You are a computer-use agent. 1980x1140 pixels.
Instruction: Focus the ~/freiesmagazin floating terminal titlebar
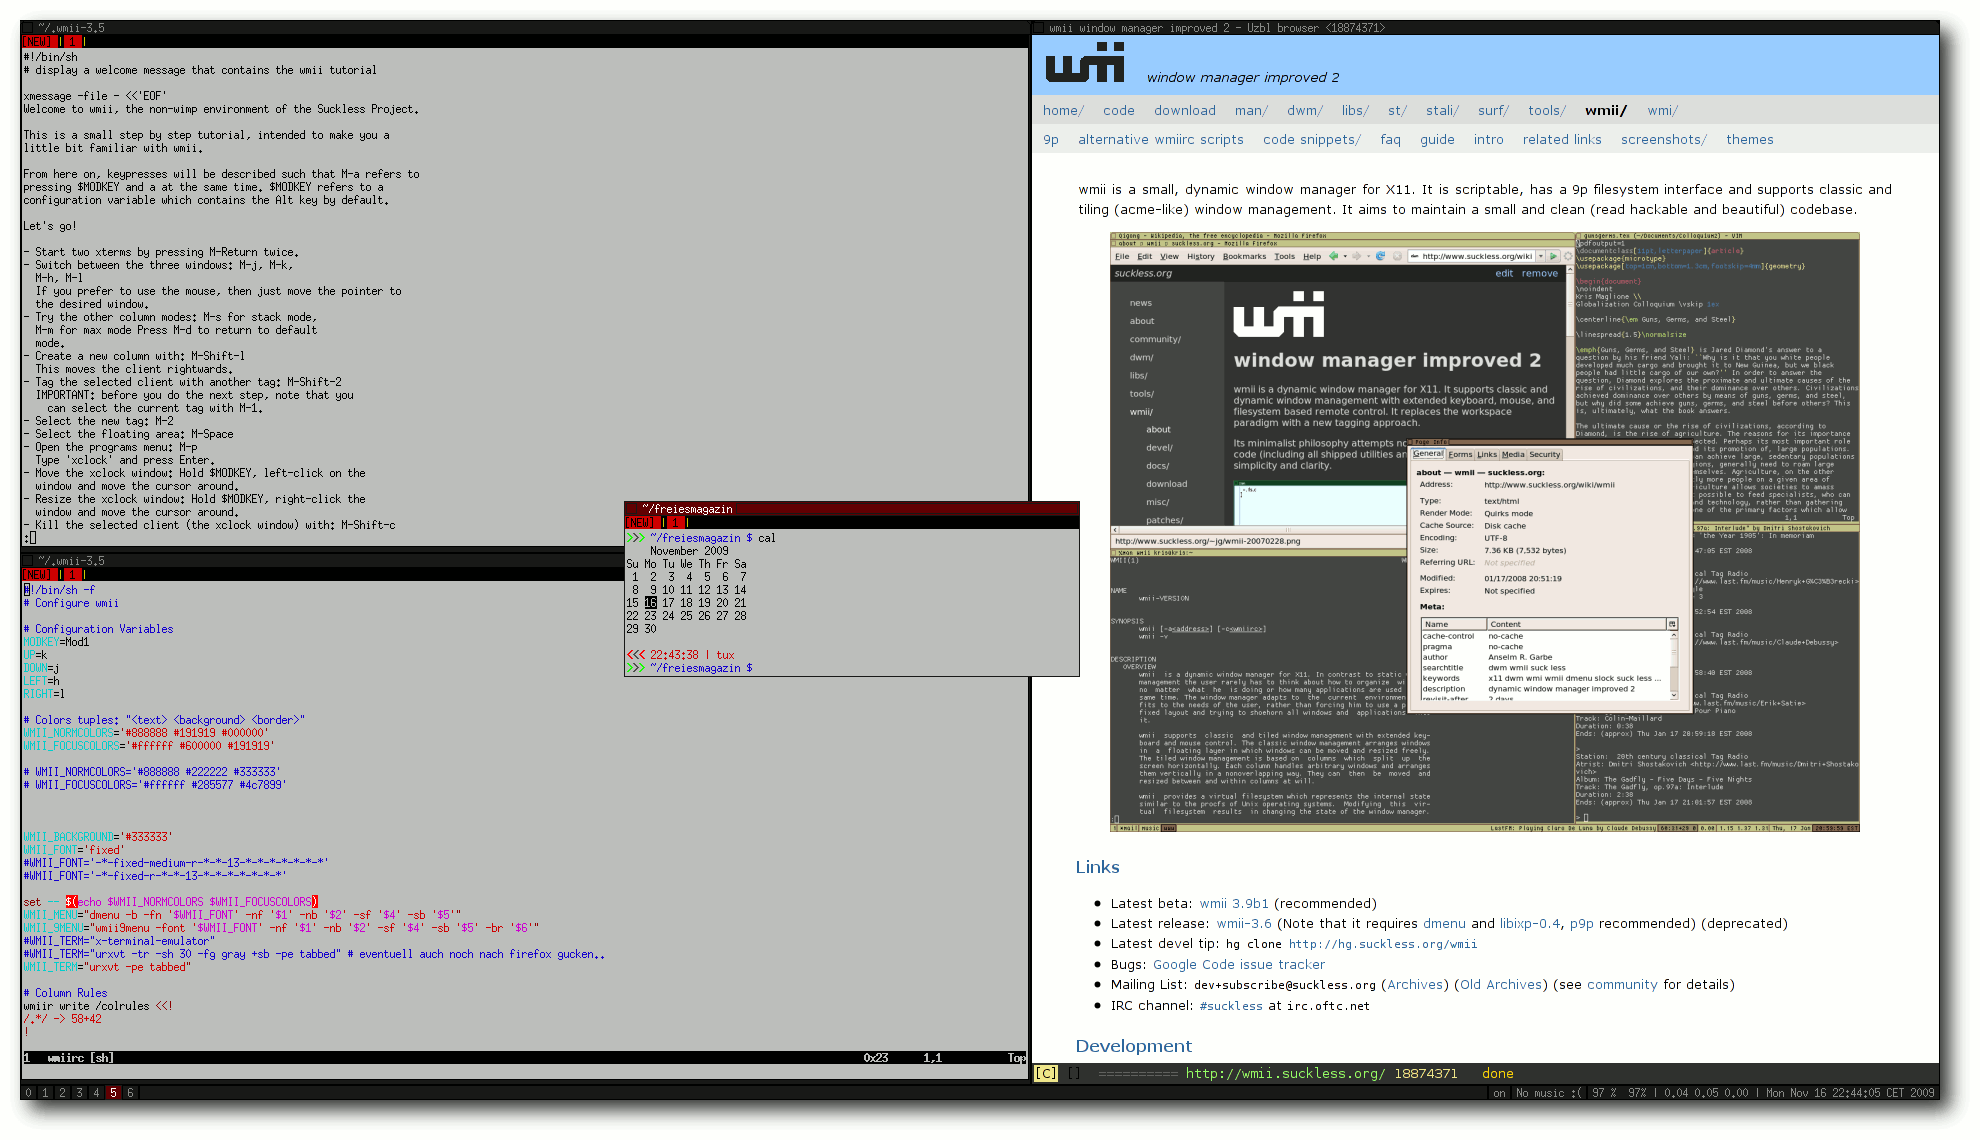coord(852,509)
